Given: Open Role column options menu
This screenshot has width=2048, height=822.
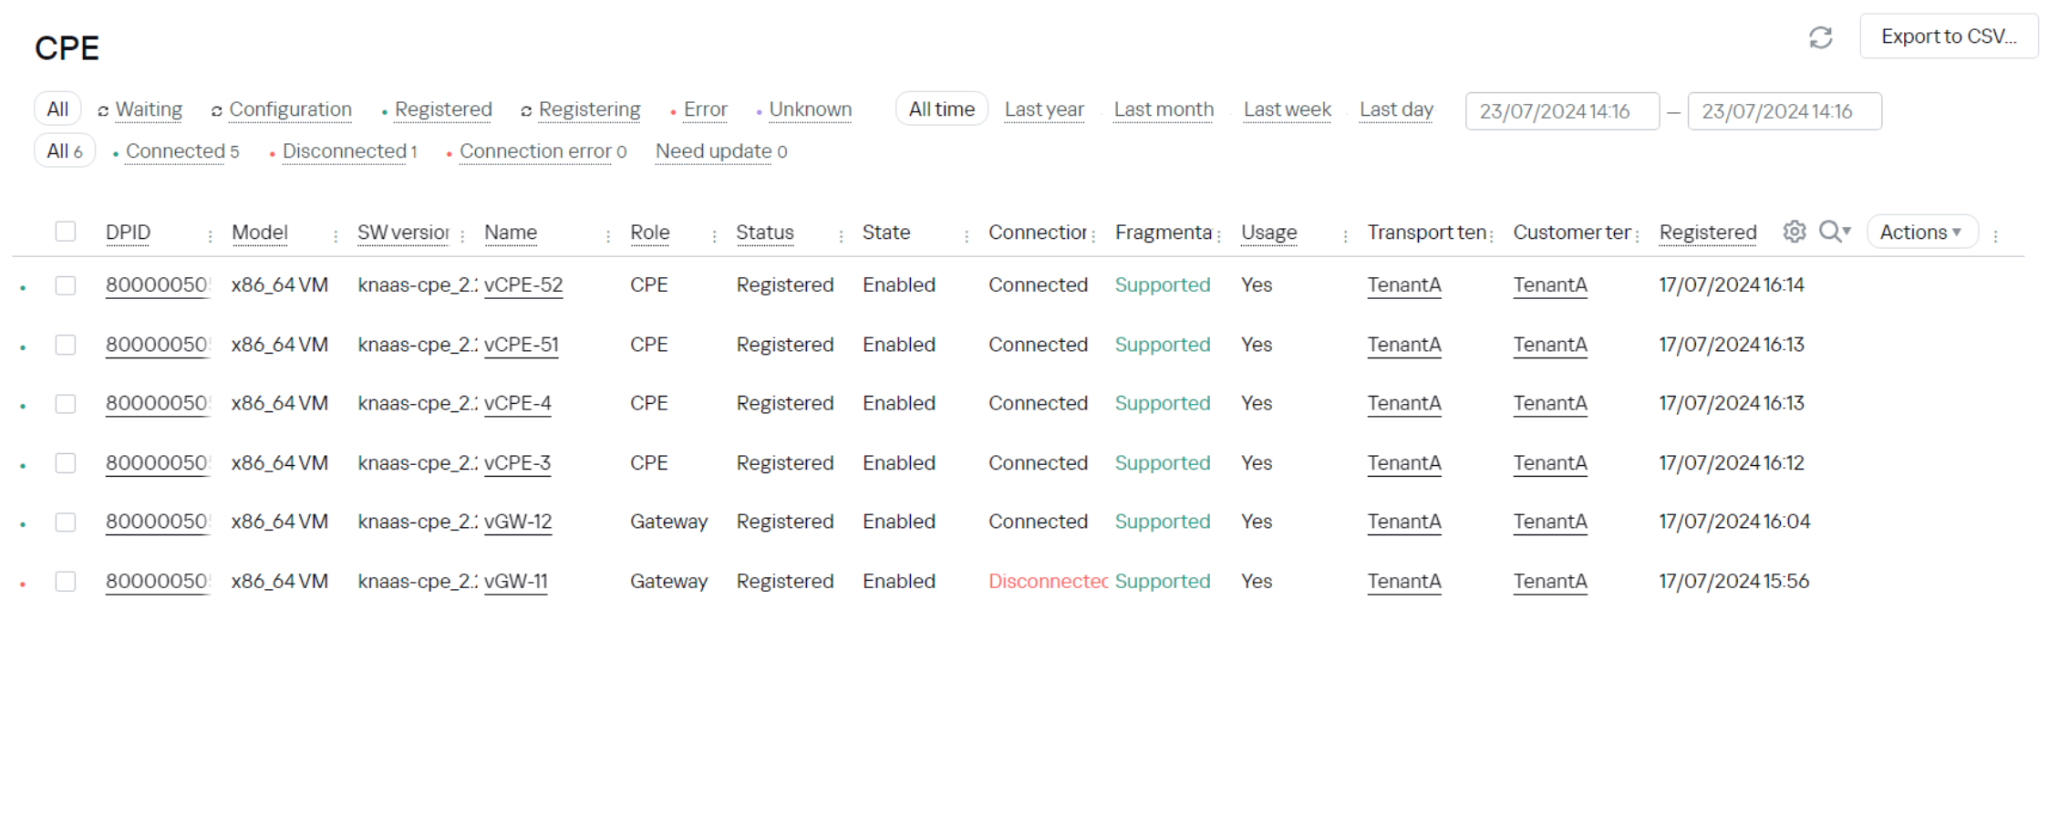Looking at the screenshot, I should pos(714,236).
